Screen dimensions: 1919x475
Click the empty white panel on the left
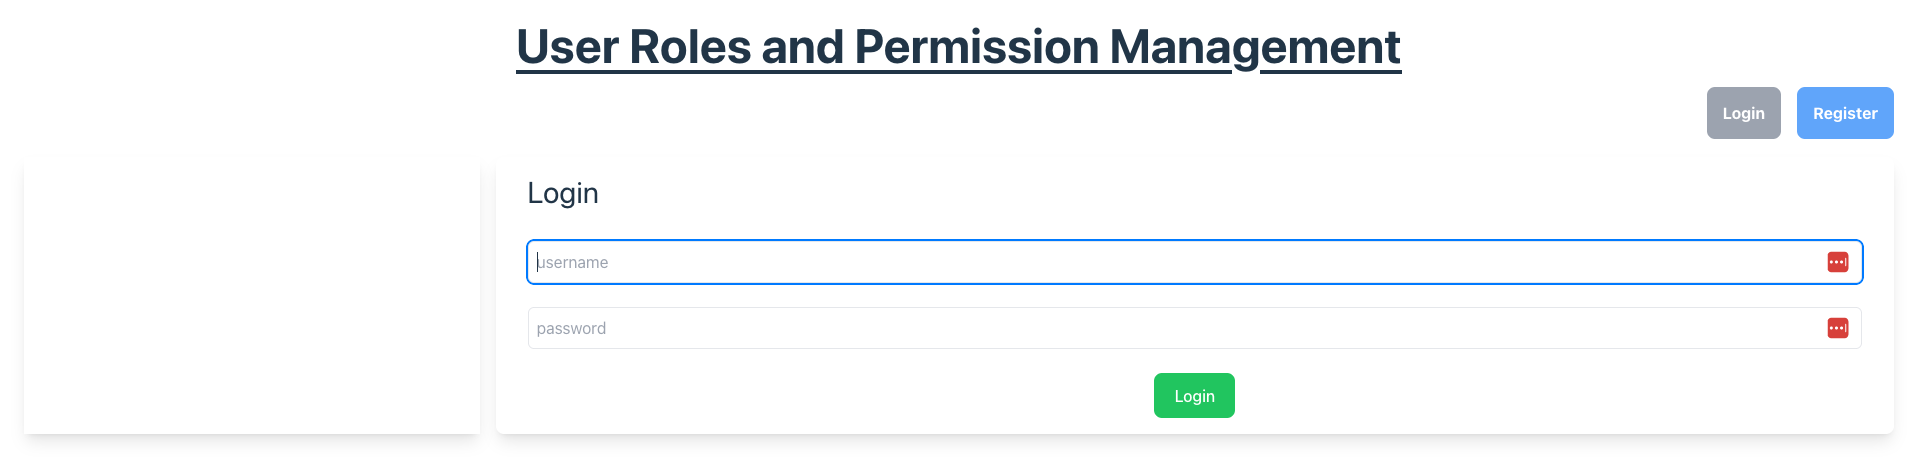click(252, 297)
